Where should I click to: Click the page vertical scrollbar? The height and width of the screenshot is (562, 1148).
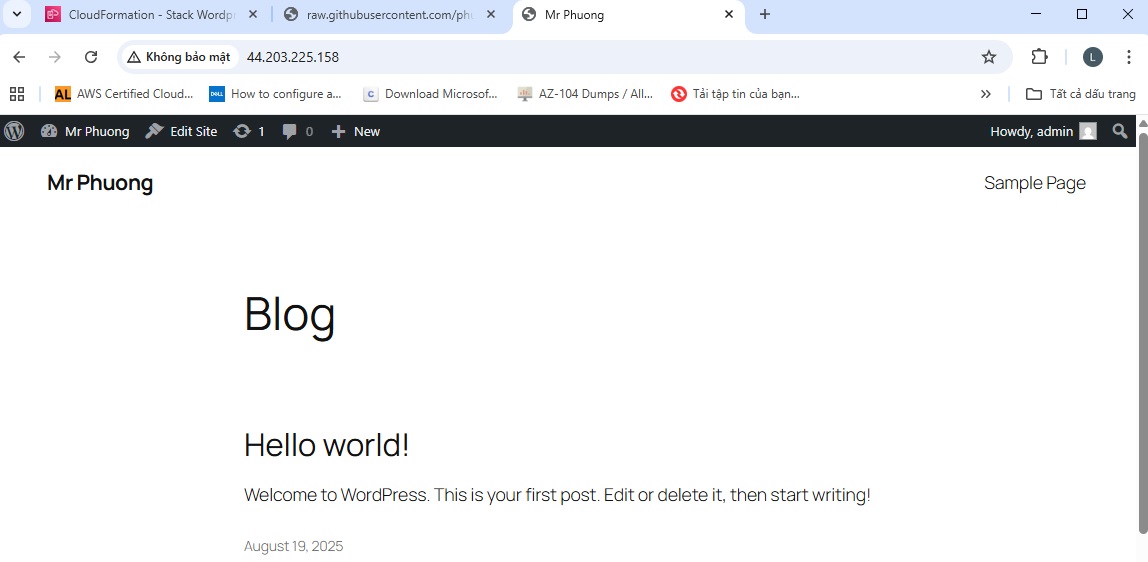pyautogui.click(x=1142, y=330)
